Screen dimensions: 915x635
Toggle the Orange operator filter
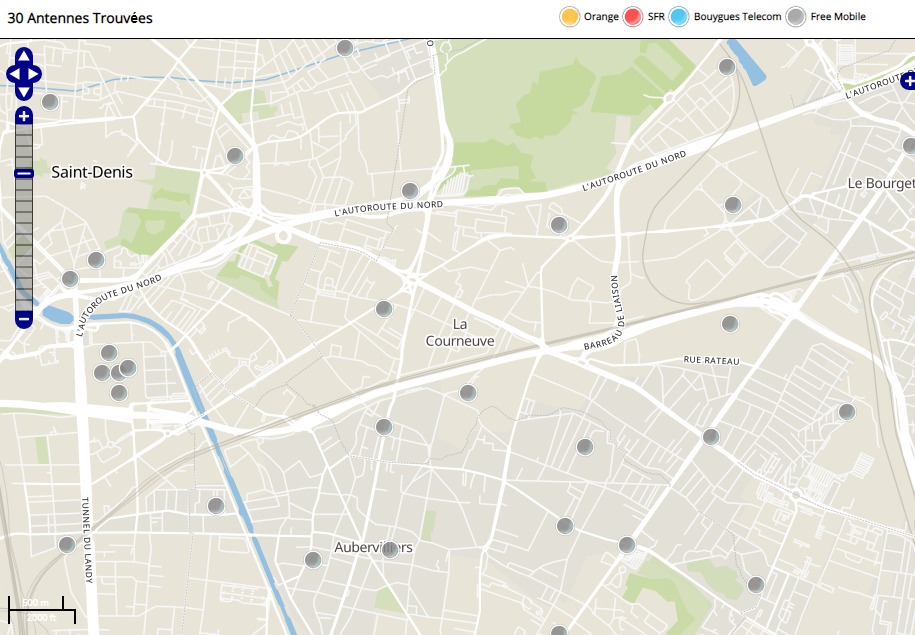[x=570, y=17]
